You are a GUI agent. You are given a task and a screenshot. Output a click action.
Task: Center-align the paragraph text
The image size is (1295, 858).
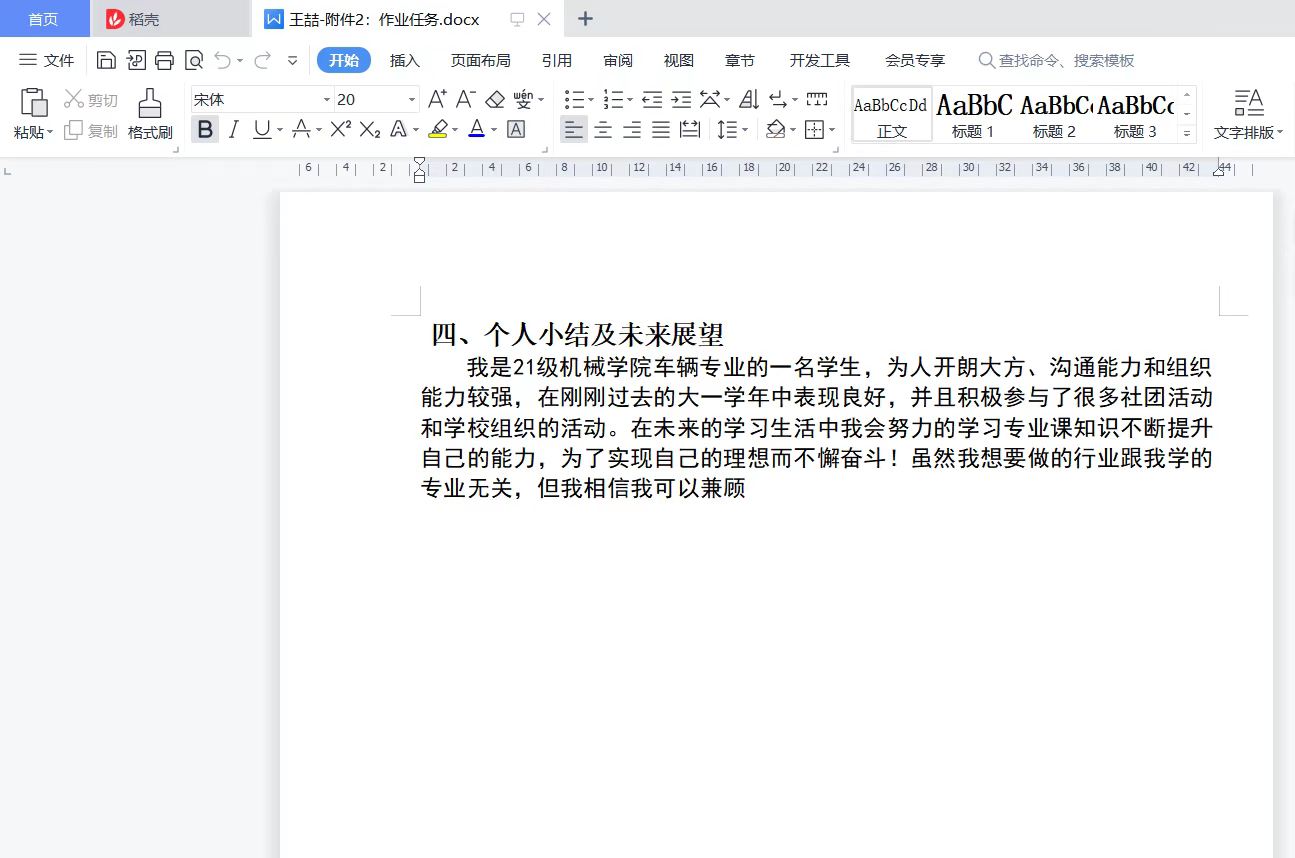click(603, 129)
